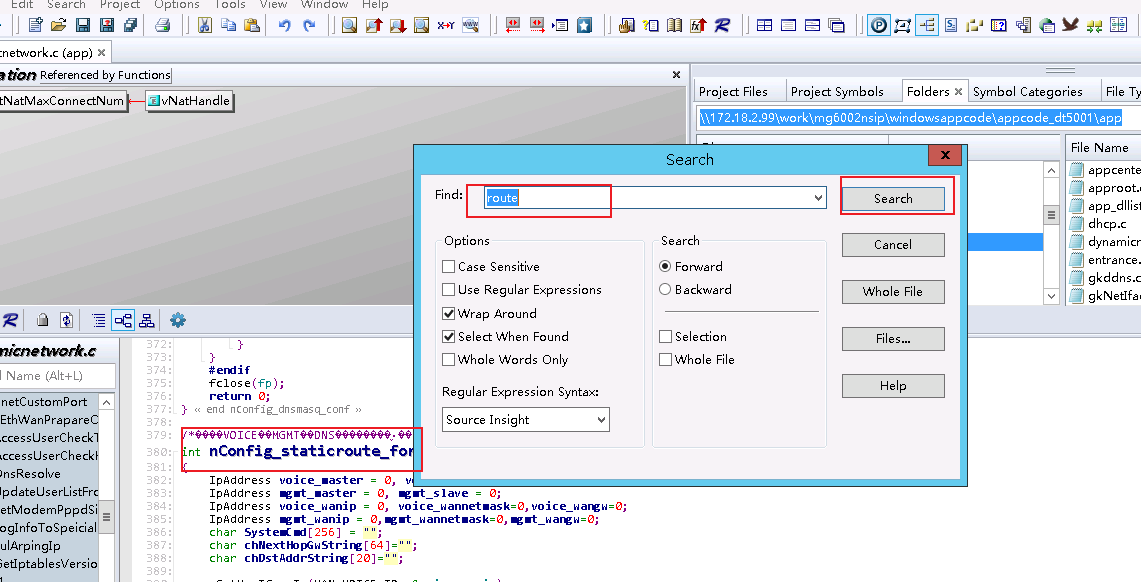This screenshot has height=582, width=1141.
Task: Click the Print icon in toolbar
Action: tap(162, 25)
